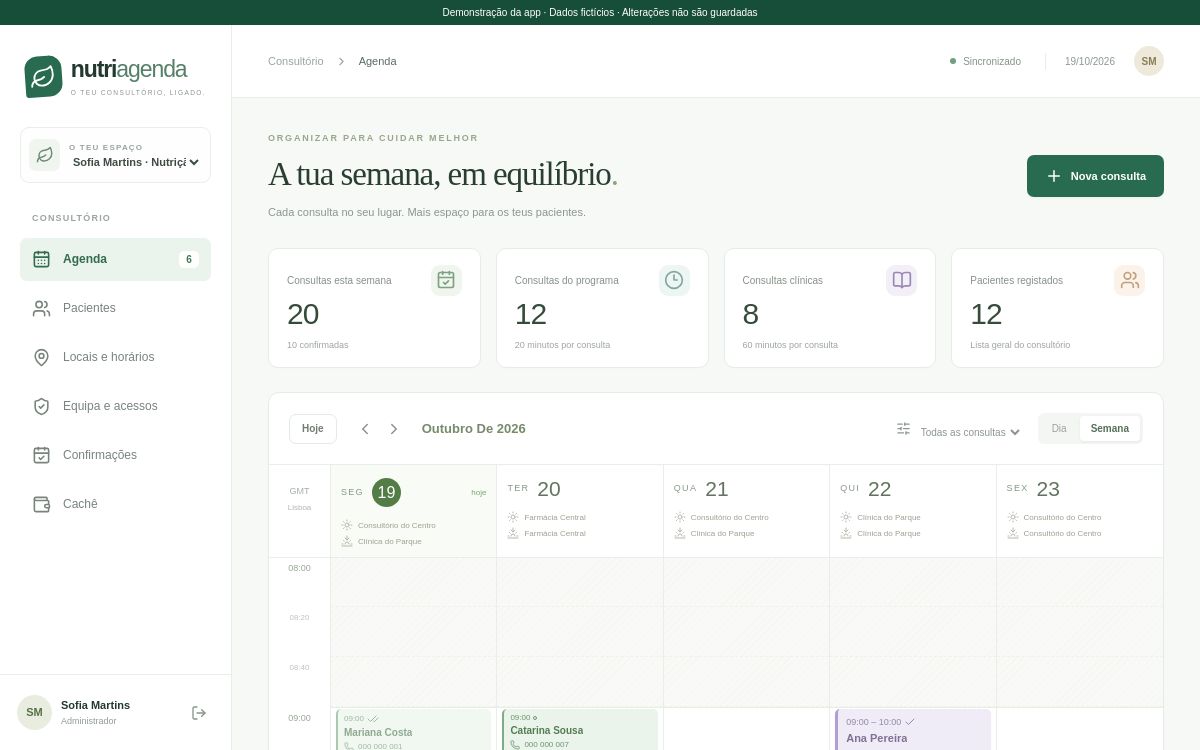Click Friday's morning sun icon for Consultório do Centro

pos(1013,517)
